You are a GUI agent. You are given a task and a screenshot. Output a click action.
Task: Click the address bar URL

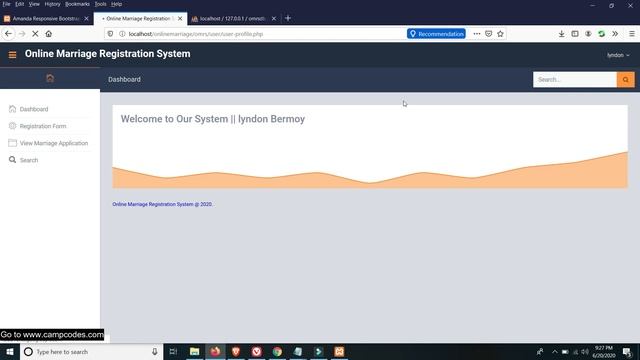point(196,34)
